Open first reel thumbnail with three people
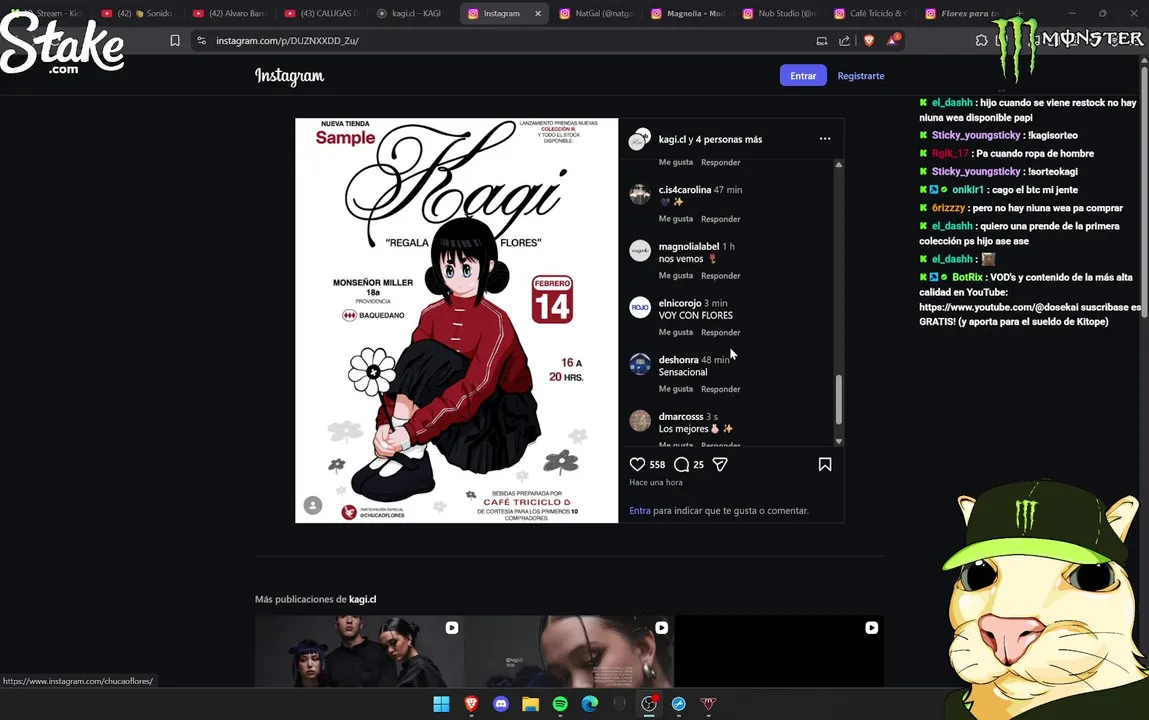 tap(359, 651)
